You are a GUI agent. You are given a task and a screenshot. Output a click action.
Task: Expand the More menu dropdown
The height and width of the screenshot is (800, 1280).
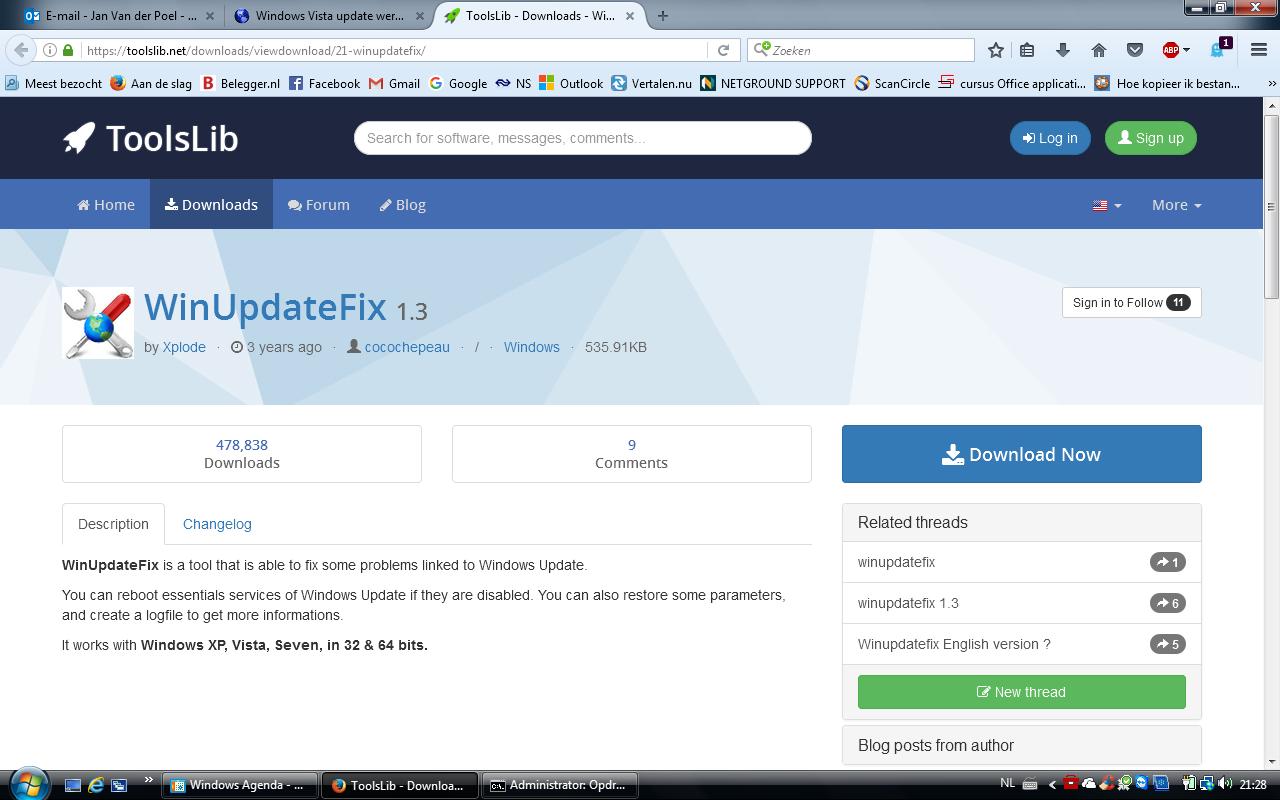pos(1176,205)
